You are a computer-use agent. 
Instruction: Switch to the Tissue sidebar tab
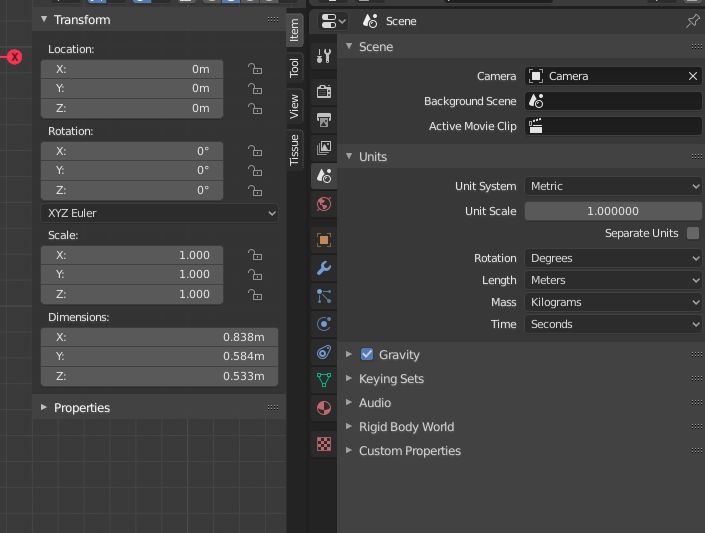[294, 150]
